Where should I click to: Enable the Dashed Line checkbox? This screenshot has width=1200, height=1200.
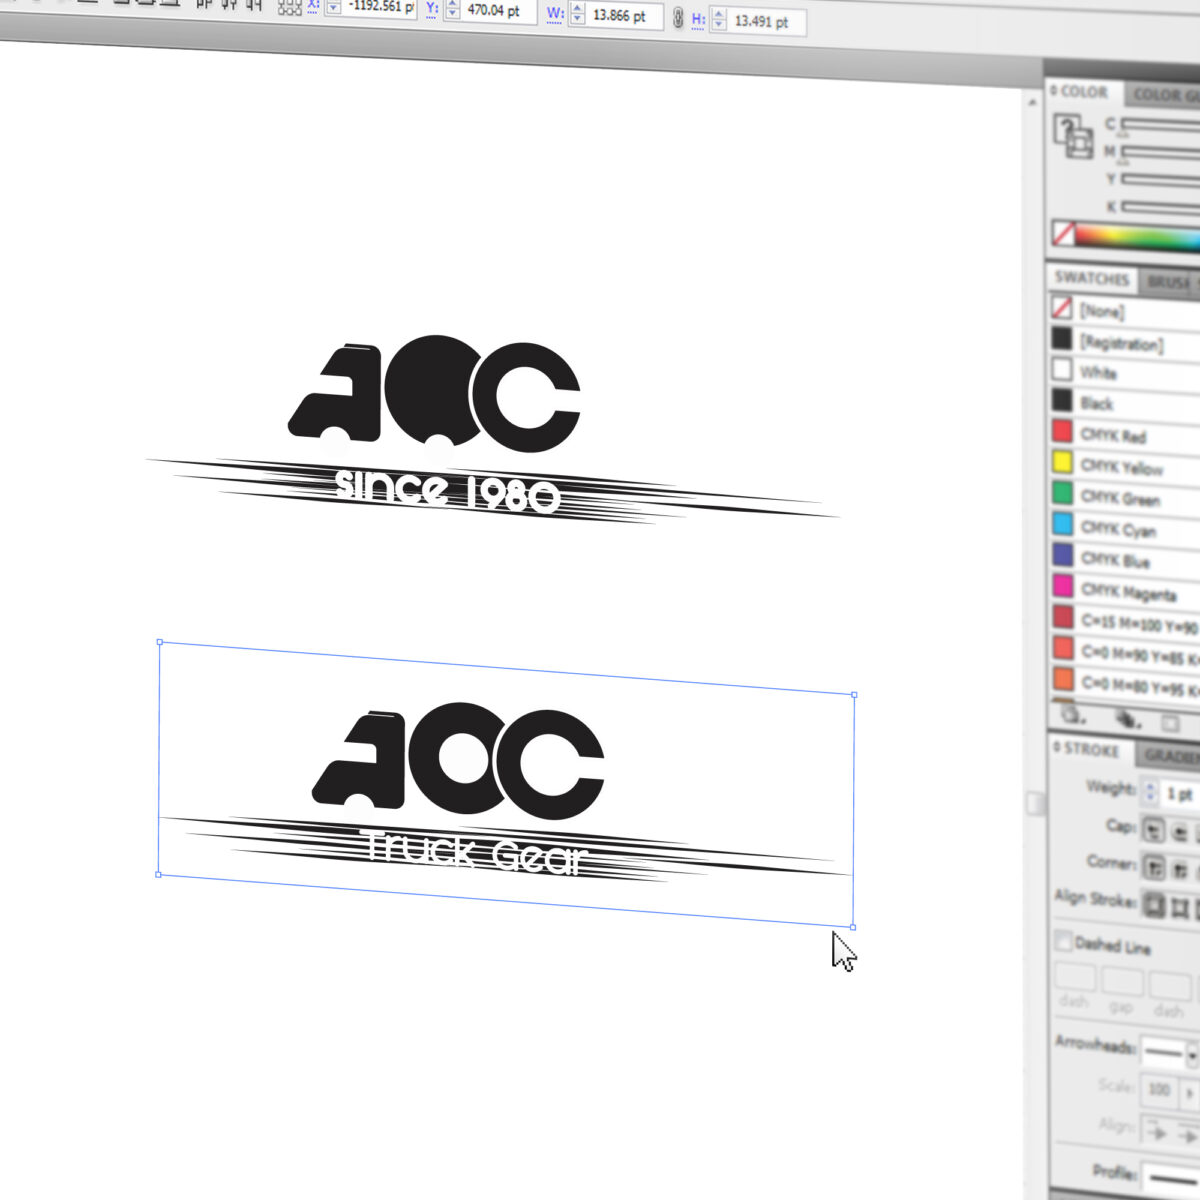click(1064, 940)
